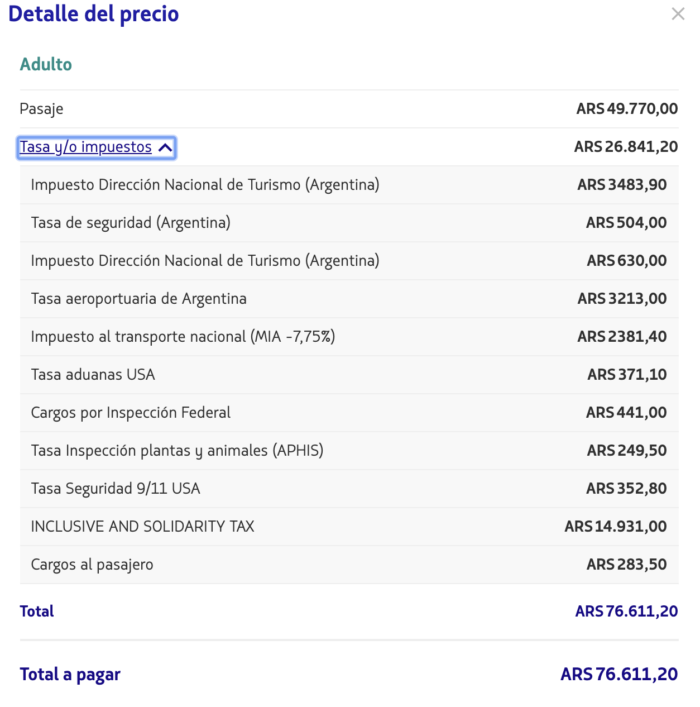Viewport: 700px width, 707px height.
Task: Click the INCLUSIVE AND SOLIDARITY TAX row
Action: (x=143, y=527)
